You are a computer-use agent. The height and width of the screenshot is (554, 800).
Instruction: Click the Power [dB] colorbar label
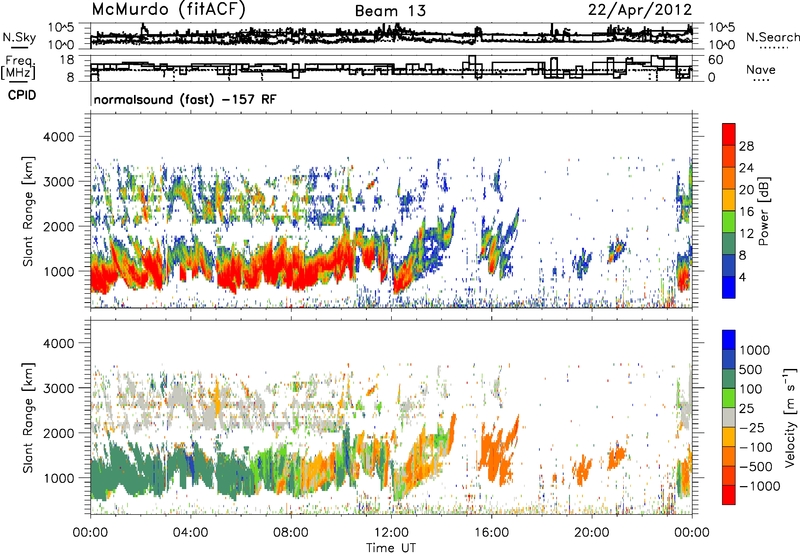pyautogui.click(x=763, y=211)
